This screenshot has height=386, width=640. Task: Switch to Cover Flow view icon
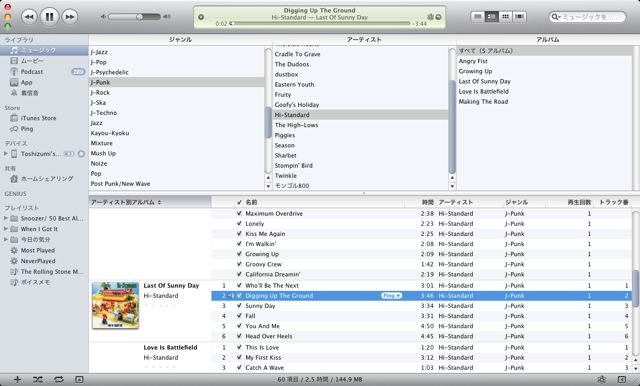519,17
